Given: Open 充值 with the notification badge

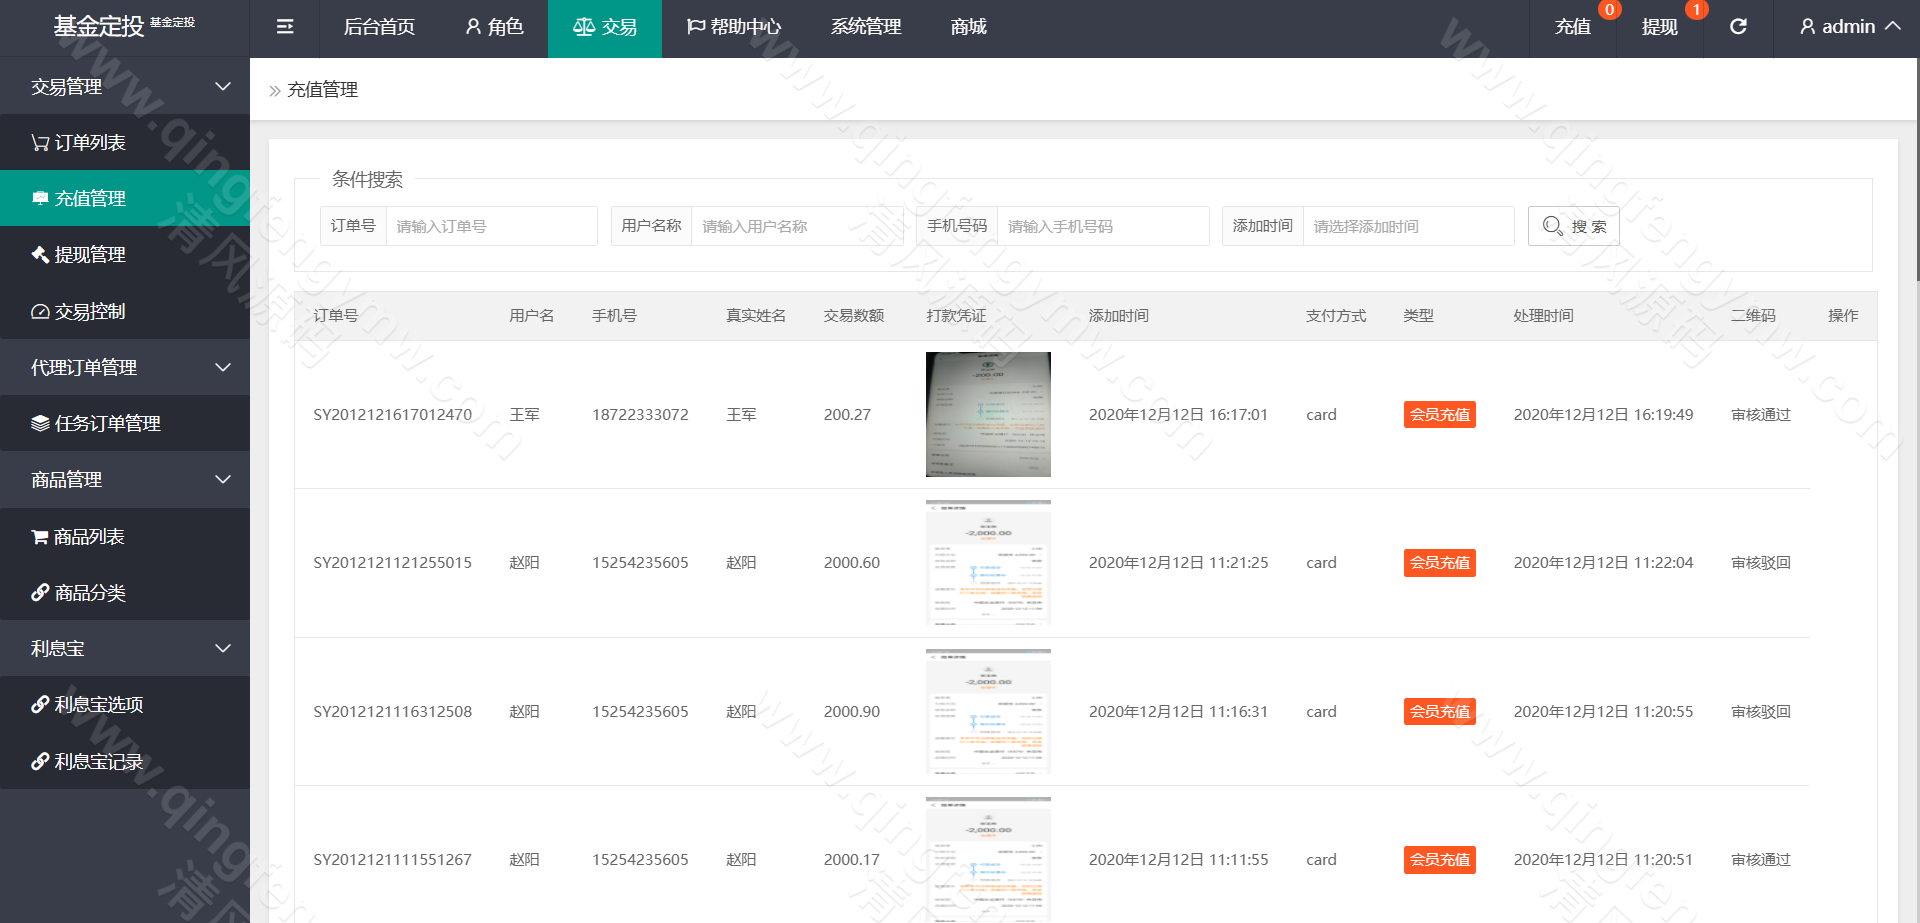Looking at the screenshot, I should coord(1571,27).
